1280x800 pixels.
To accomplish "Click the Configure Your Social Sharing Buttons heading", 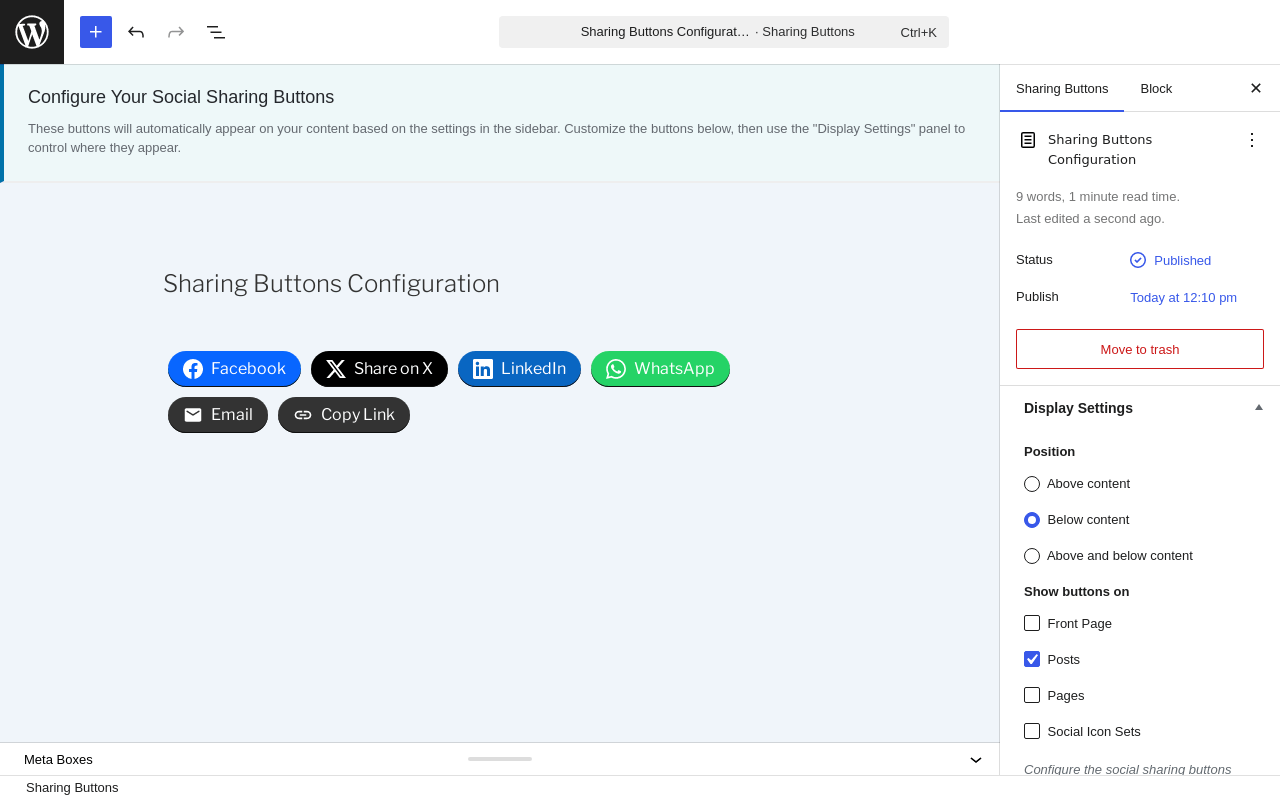I will point(181,97).
